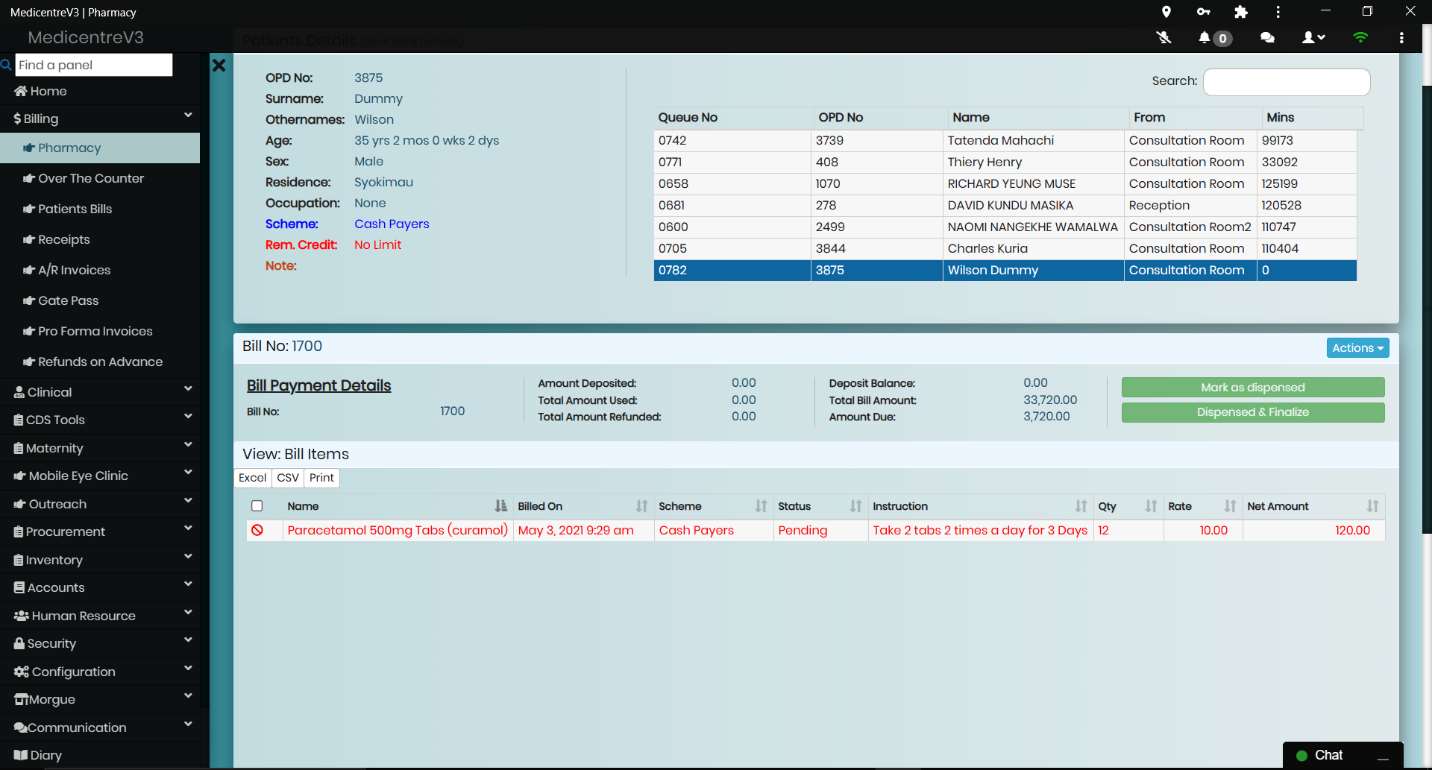This screenshot has width=1432, height=770.
Task: Click the password key icon in the title bar
Action: [1203, 12]
